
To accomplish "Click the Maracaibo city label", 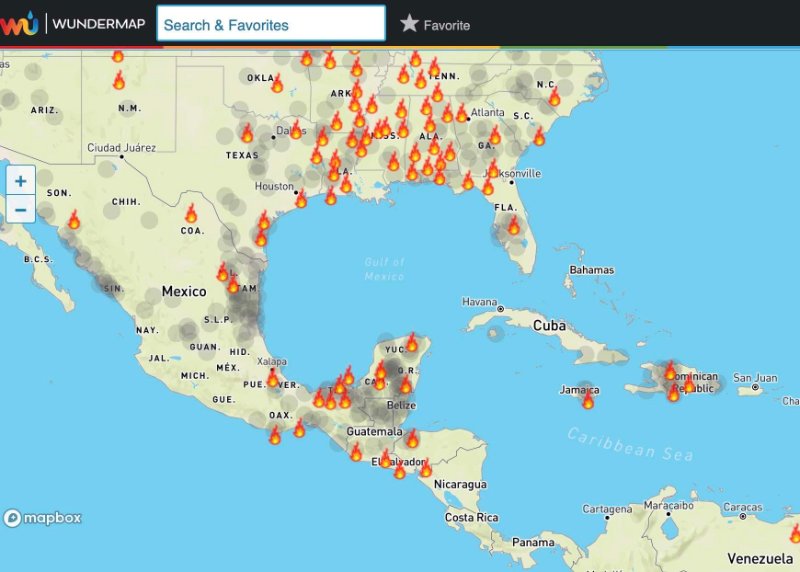I will tap(668, 506).
